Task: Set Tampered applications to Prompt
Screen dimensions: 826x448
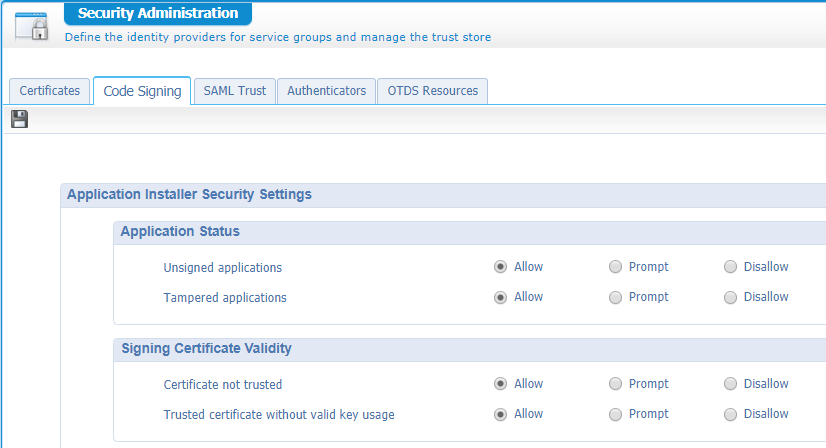Action: [x=615, y=297]
